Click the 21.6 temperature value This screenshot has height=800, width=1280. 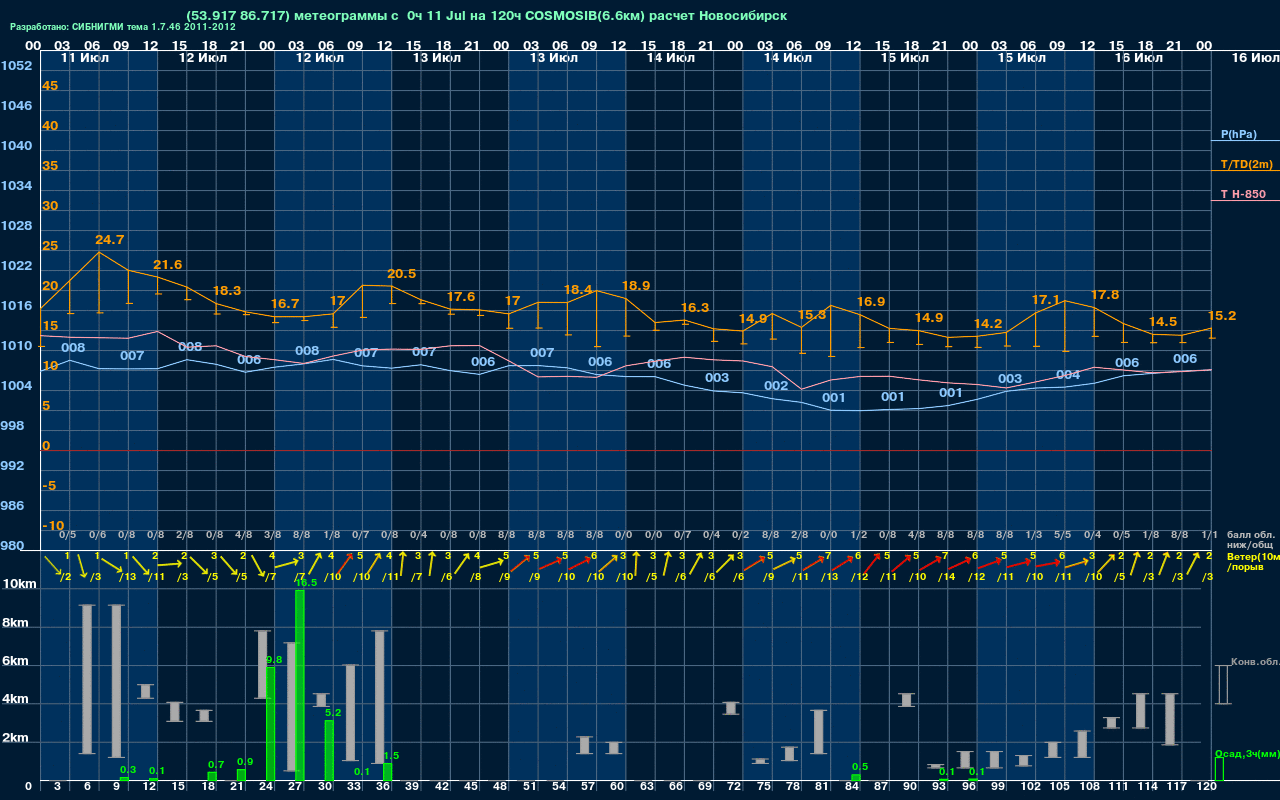pos(167,265)
